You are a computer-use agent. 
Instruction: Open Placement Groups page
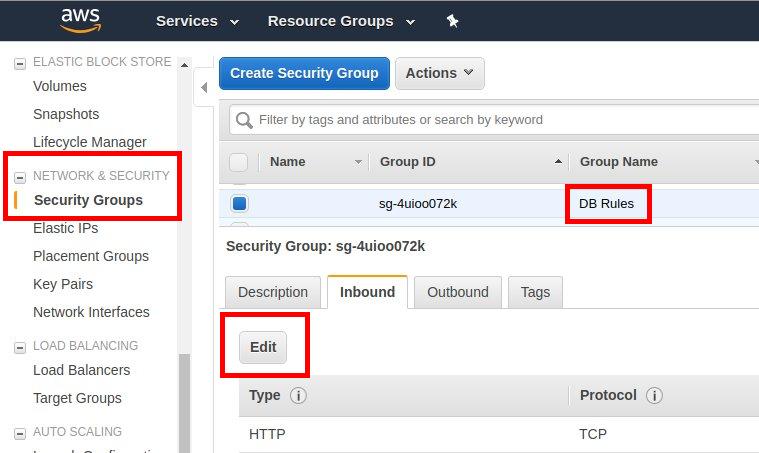[x=91, y=256]
